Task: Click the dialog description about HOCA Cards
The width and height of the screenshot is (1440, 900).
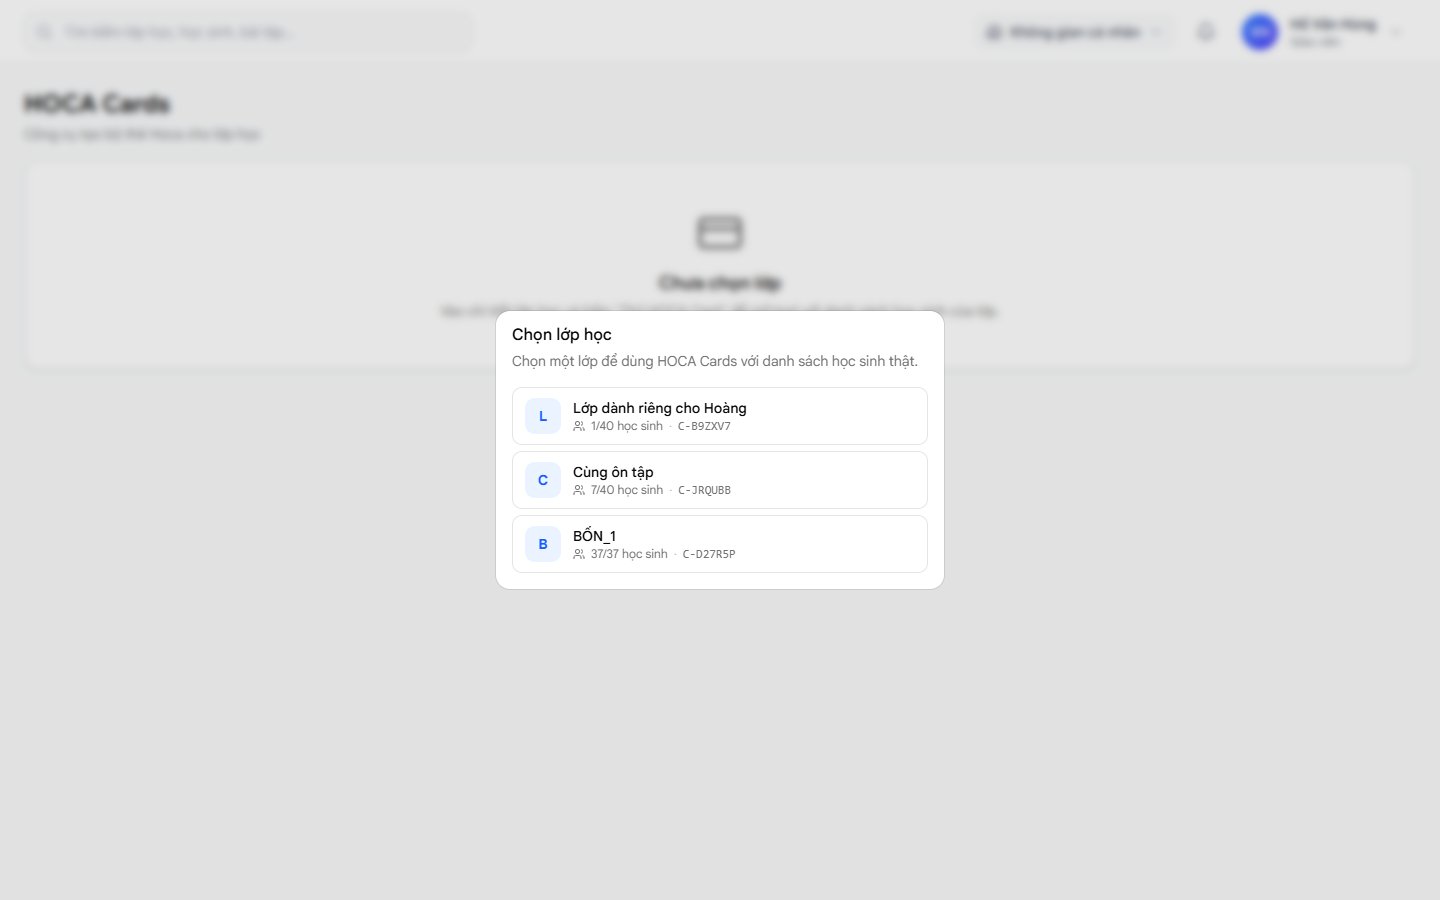Action: tap(715, 361)
